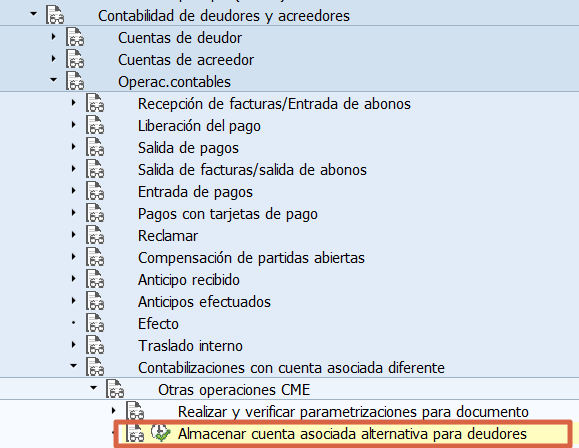Open the documentation icon beside Cuentas de acreedor

pyautogui.click(x=75, y=59)
